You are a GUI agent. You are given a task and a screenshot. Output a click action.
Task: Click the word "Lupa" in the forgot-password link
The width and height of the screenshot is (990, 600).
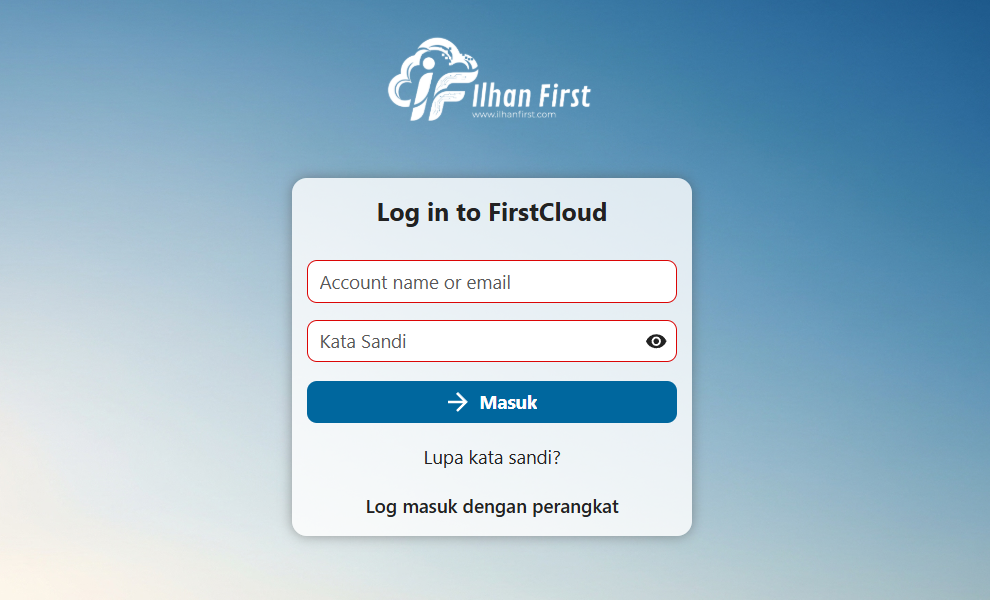[443, 458]
